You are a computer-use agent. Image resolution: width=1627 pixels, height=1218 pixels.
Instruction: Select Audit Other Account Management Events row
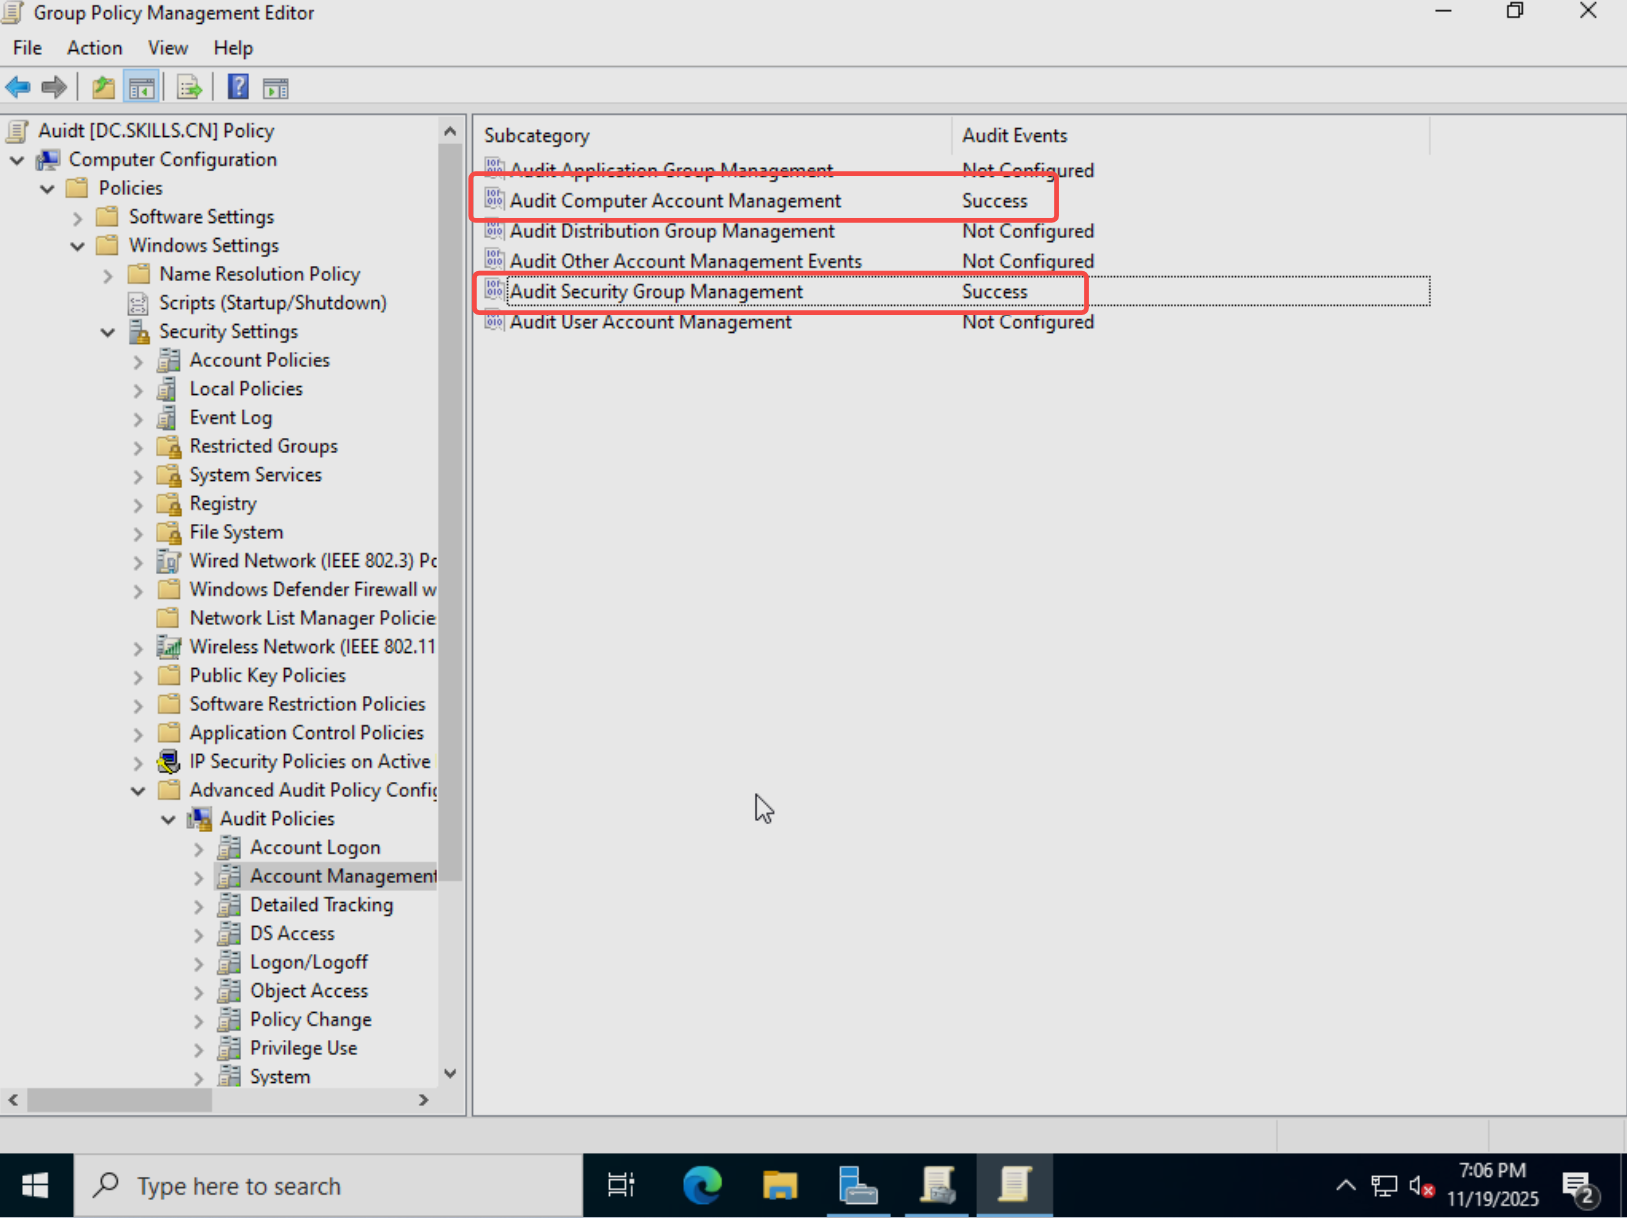pos(957,261)
